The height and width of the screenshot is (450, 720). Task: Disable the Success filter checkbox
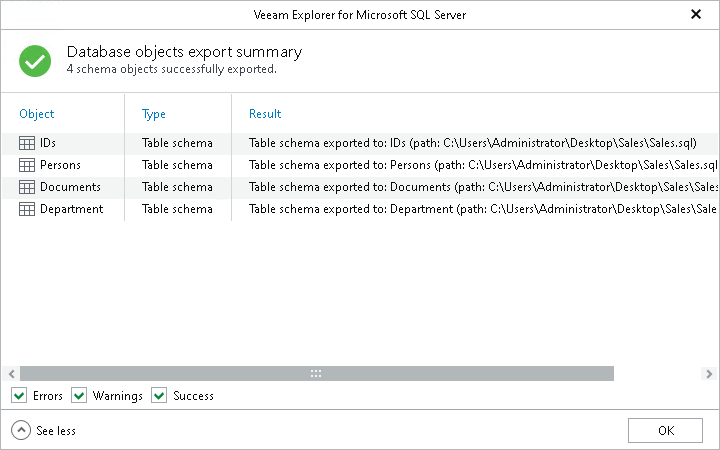coord(159,395)
